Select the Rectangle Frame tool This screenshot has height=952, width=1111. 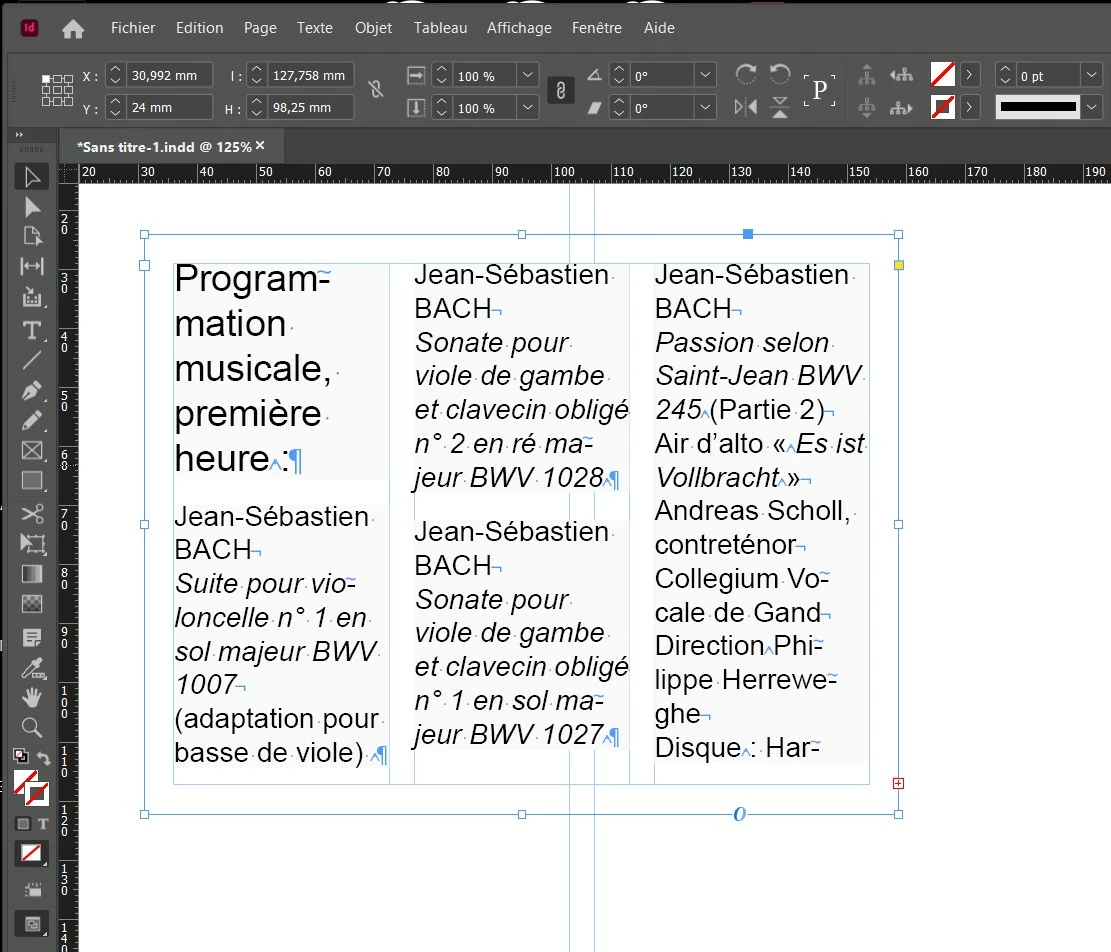tap(32, 450)
